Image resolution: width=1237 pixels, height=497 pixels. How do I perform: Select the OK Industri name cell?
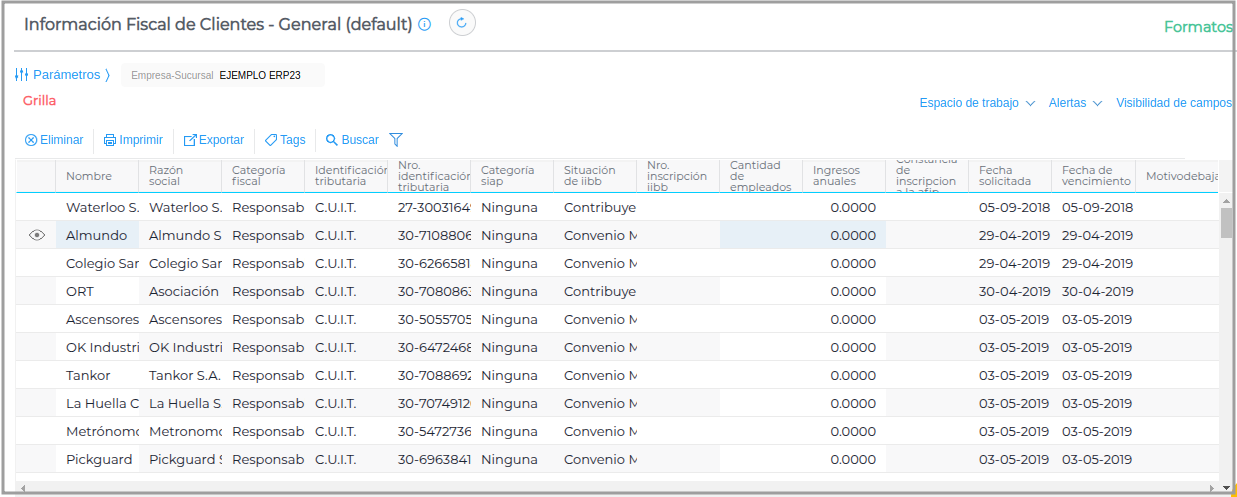[x=97, y=347]
